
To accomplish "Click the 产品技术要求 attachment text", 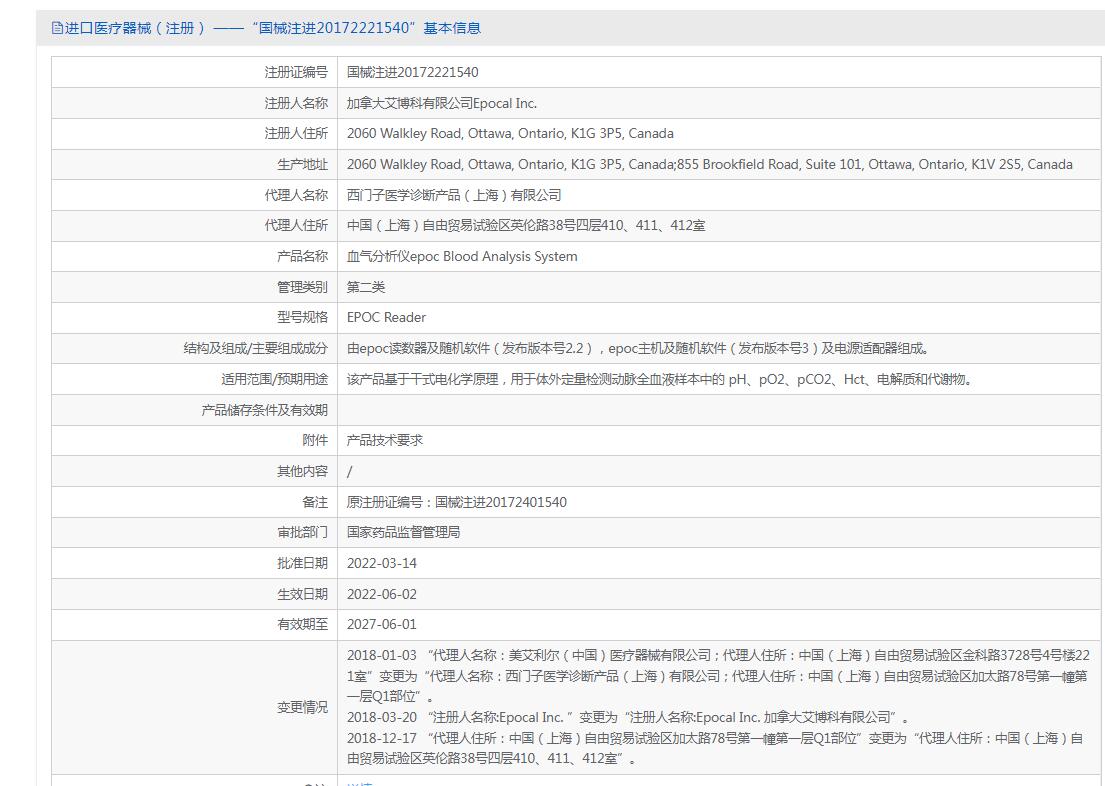I will tap(385, 440).
